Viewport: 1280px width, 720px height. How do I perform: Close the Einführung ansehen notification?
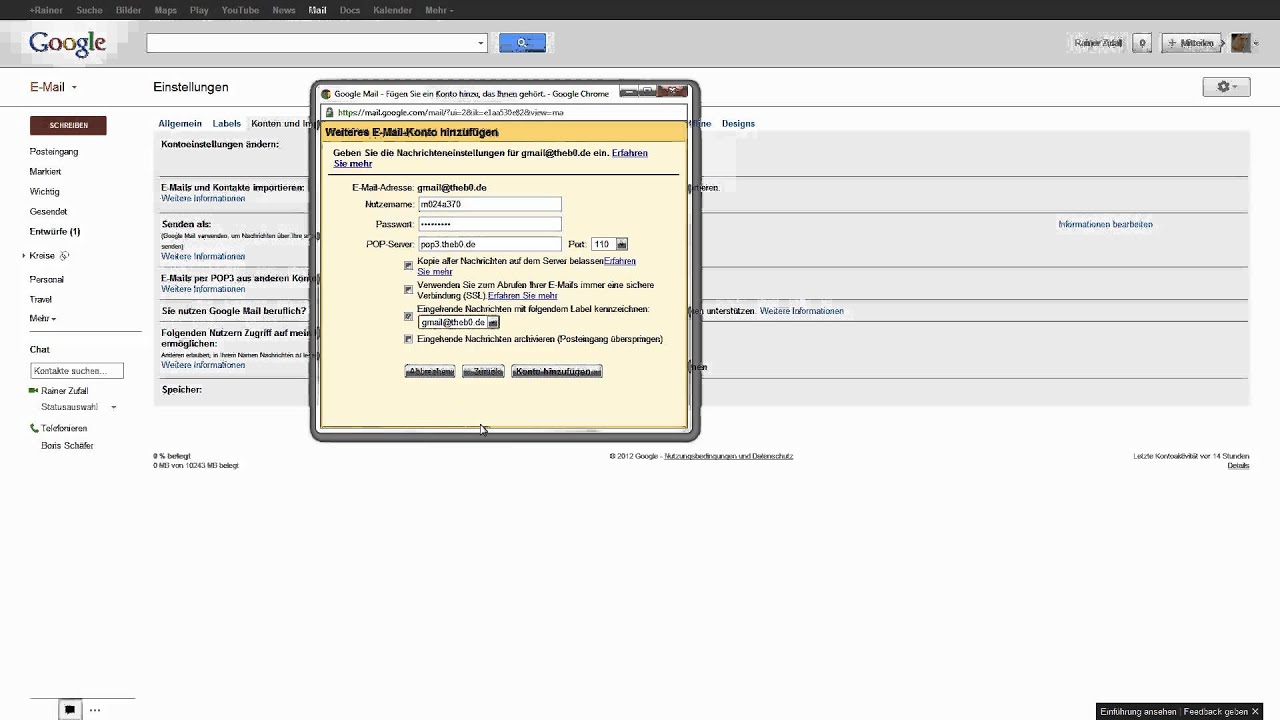1255,711
